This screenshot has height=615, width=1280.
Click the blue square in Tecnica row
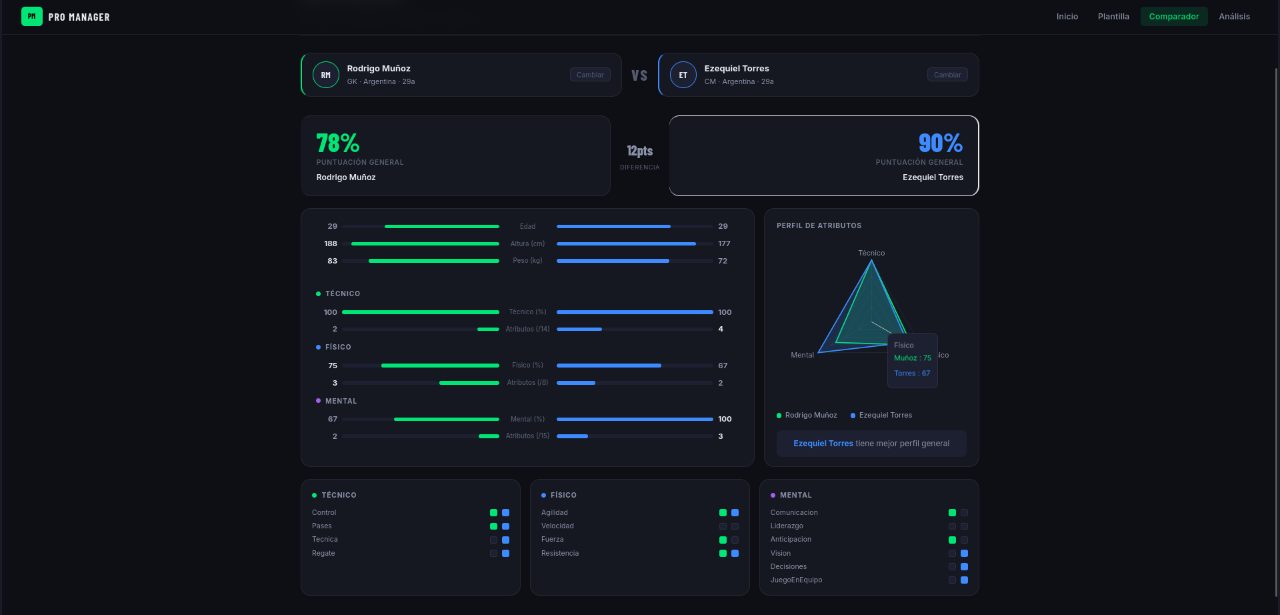click(505, 539)
